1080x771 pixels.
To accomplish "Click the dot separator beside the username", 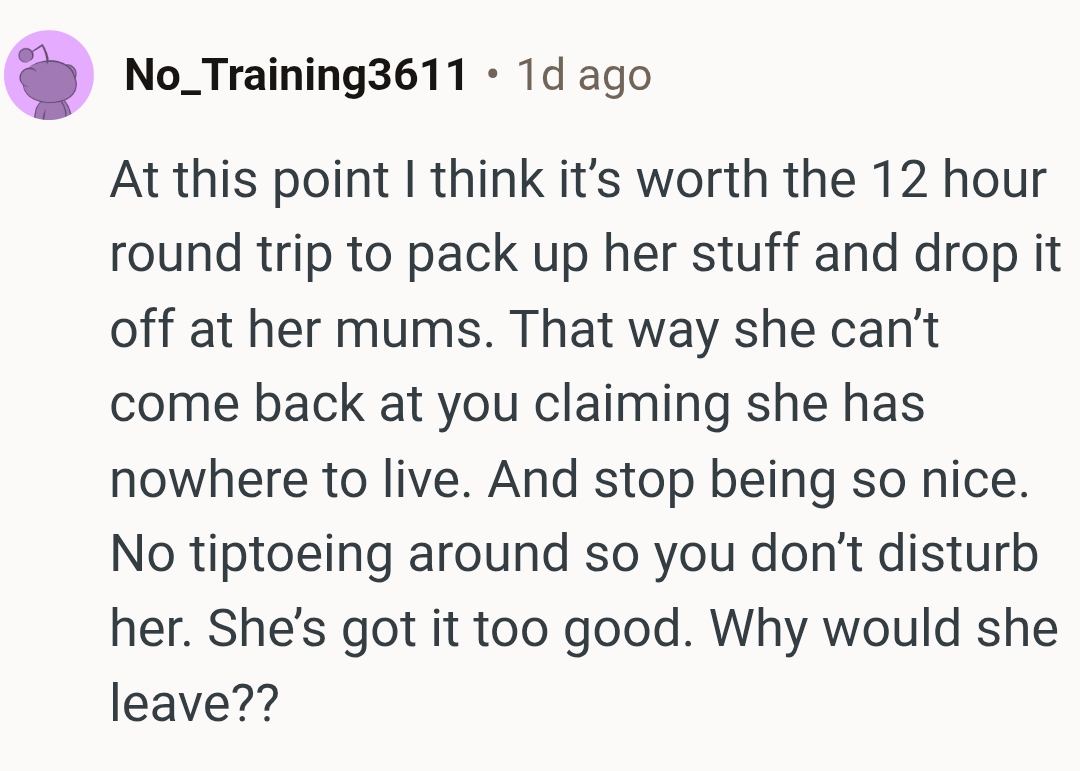I will [490, 74].
